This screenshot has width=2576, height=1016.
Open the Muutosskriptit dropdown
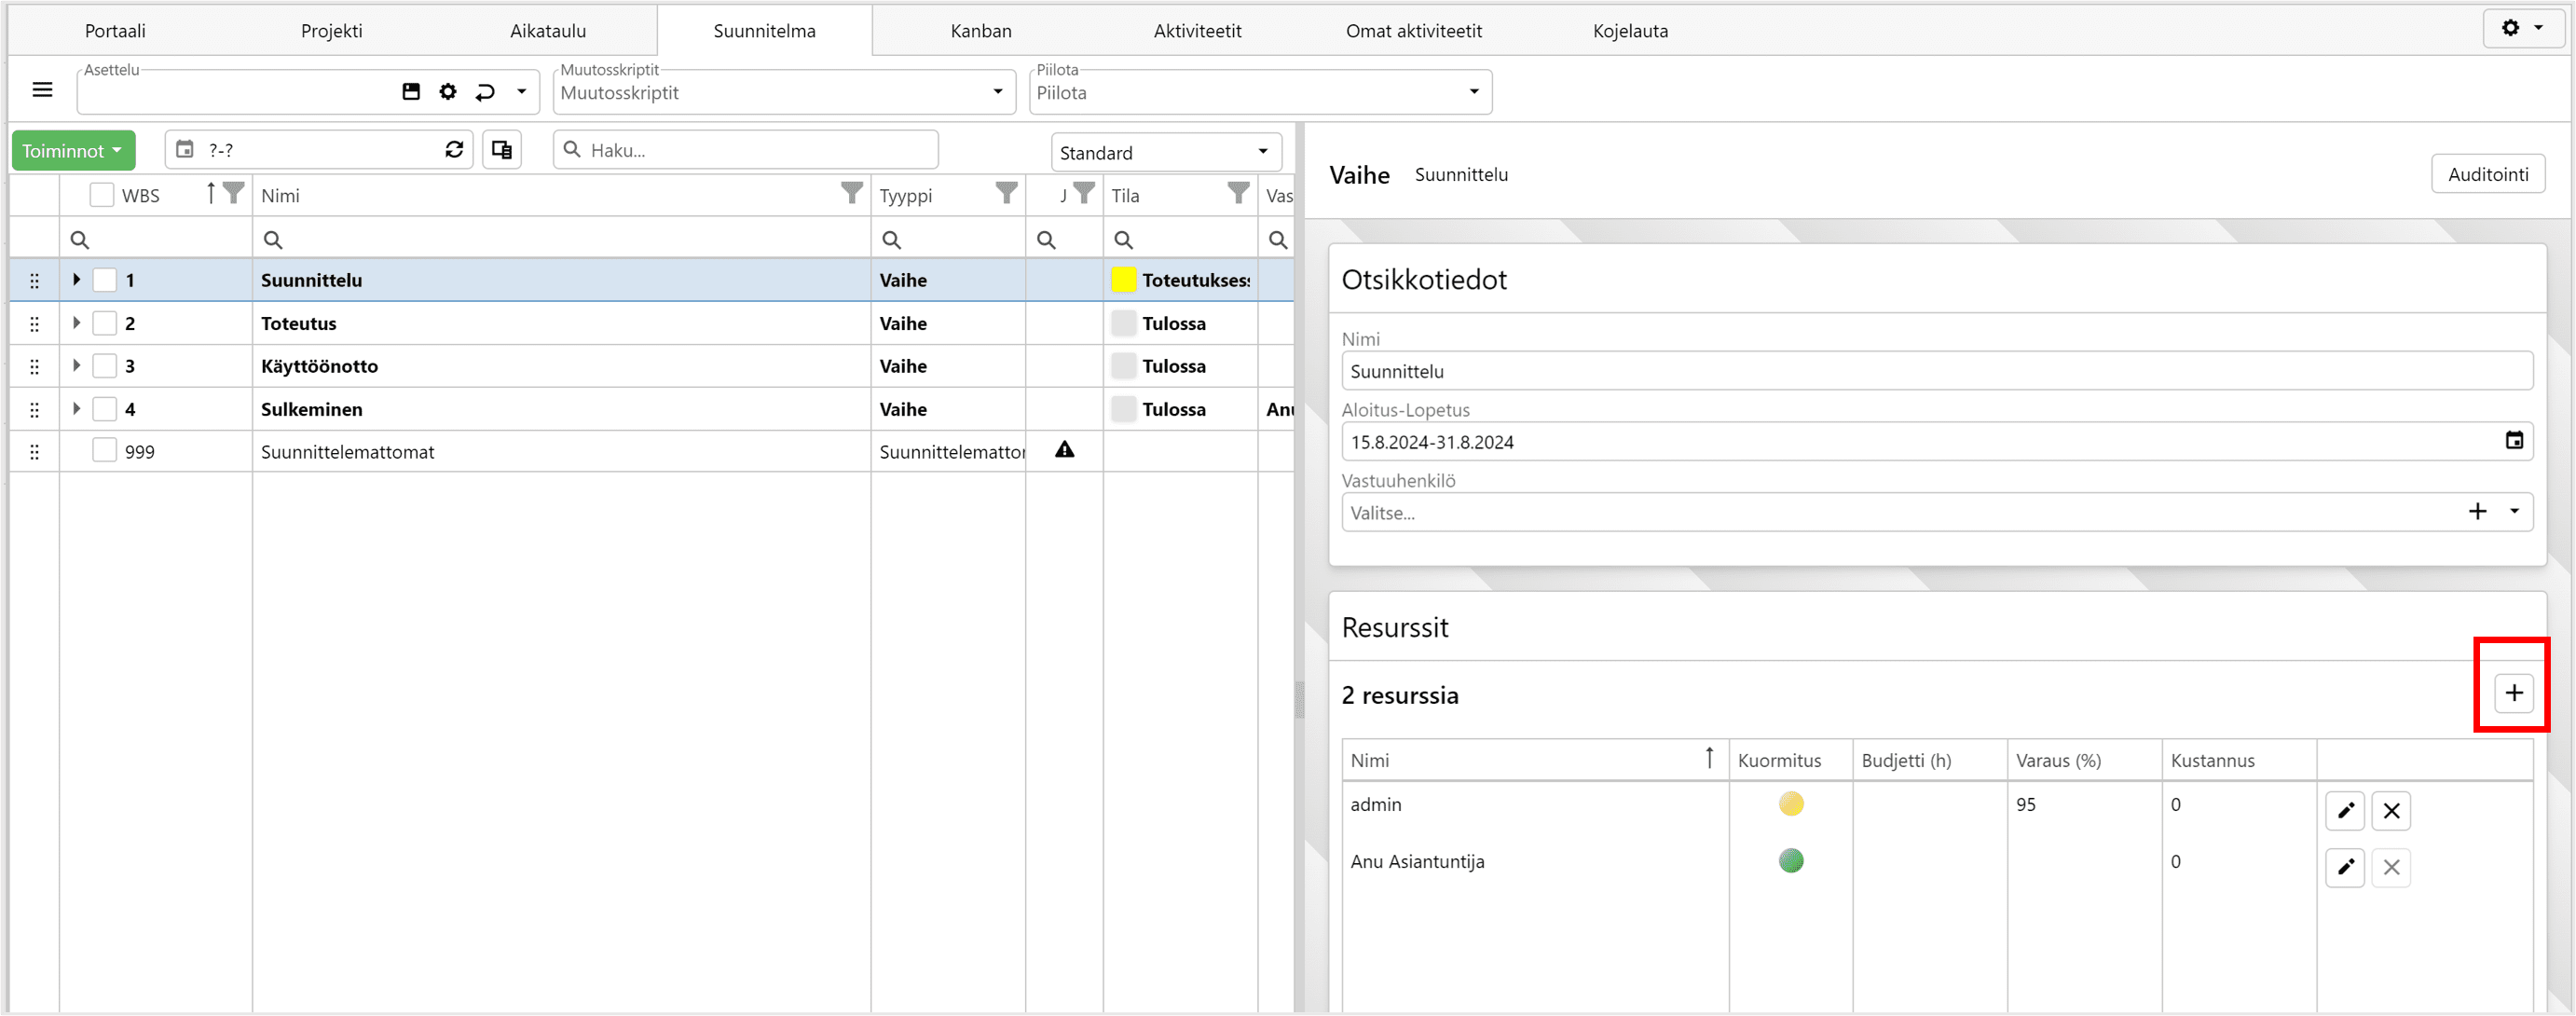click(x=783, y=92)
